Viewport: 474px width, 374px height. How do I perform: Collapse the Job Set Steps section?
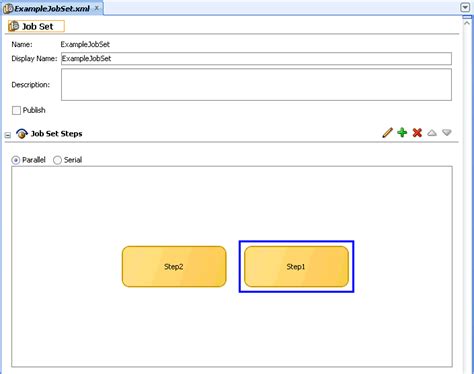[x=8, y=135]
